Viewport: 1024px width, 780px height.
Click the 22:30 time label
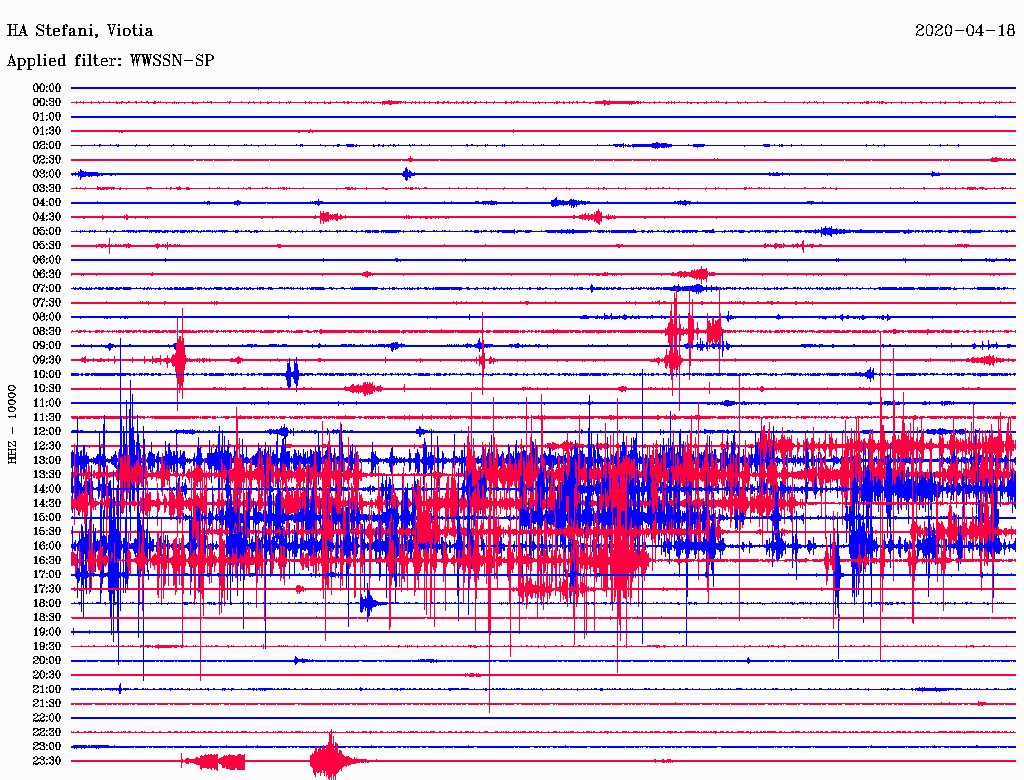tap(47, 732)
